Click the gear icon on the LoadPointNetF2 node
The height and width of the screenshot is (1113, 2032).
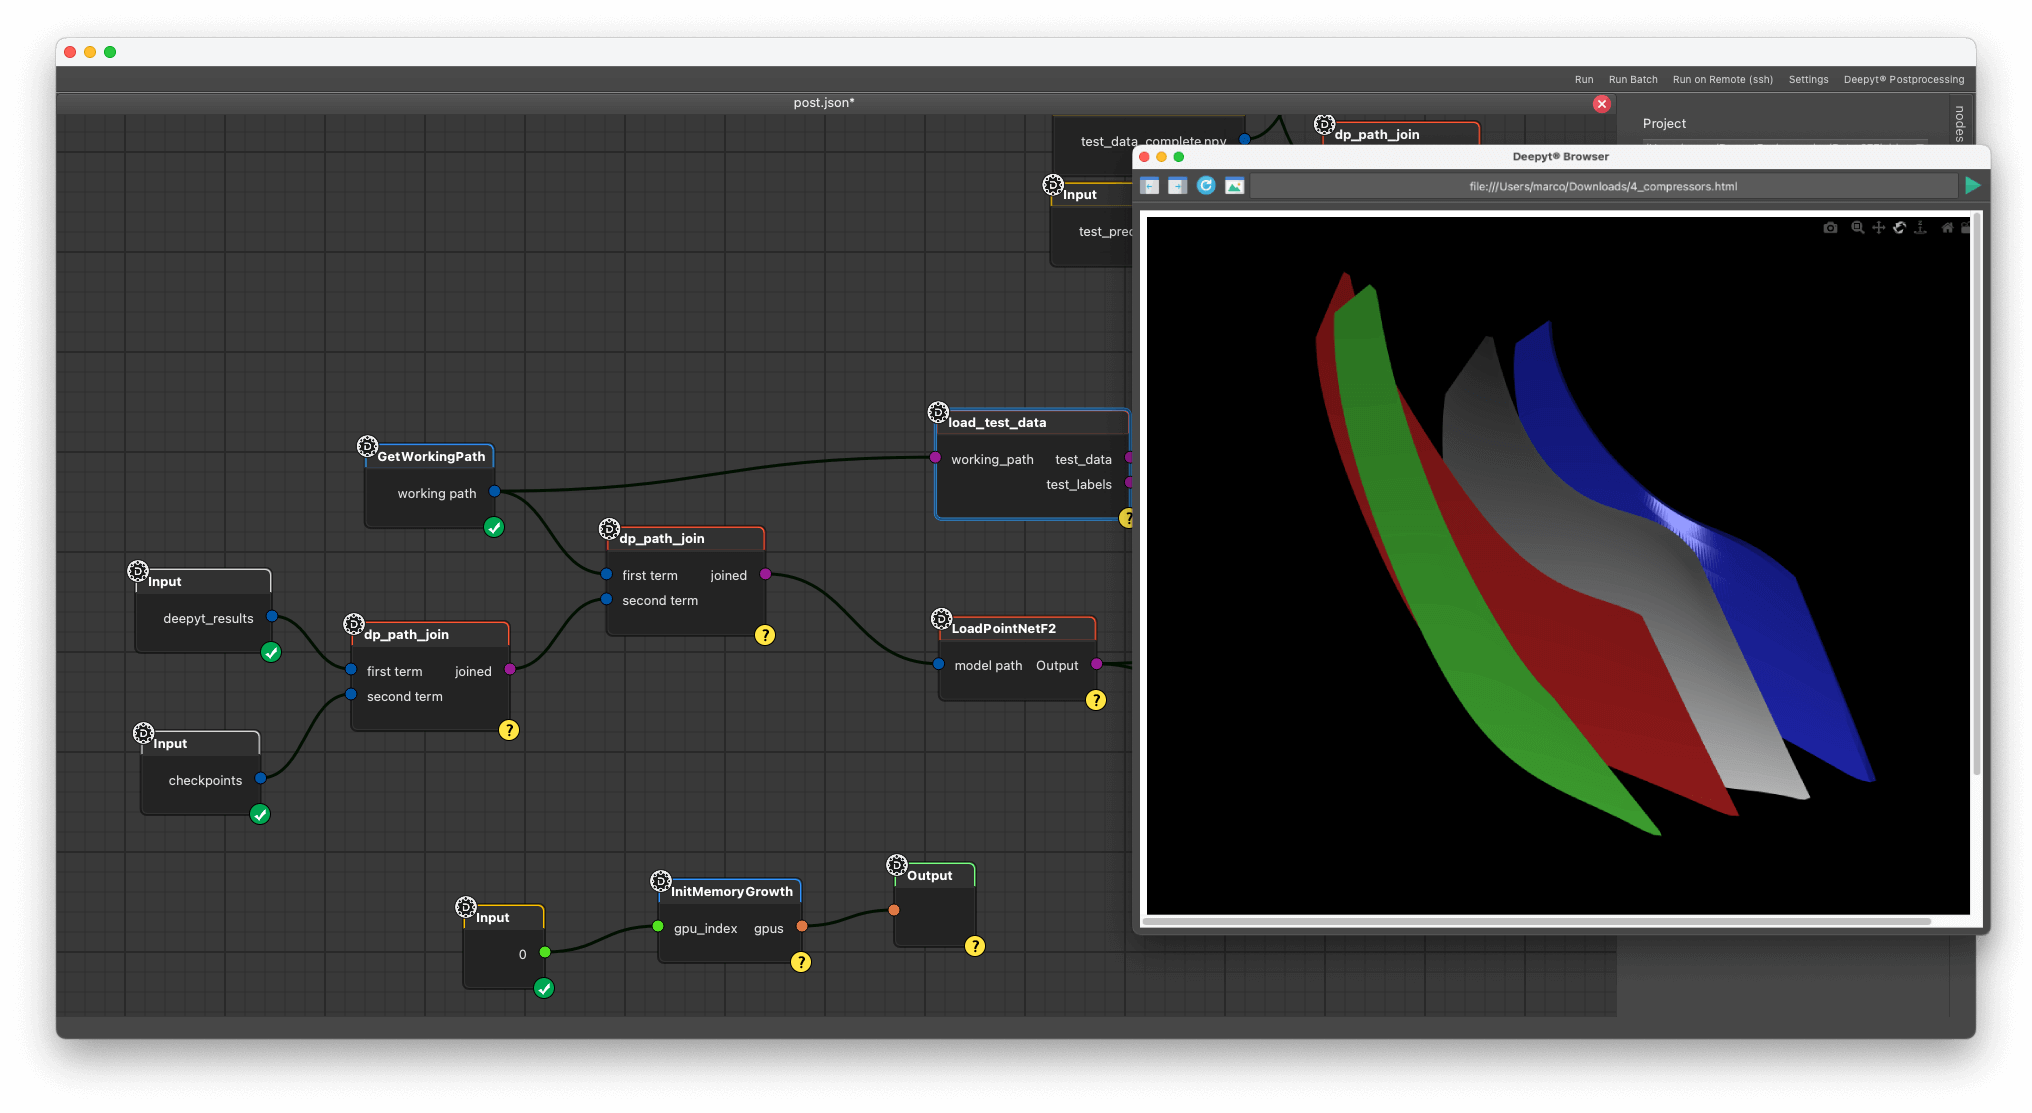941,618
